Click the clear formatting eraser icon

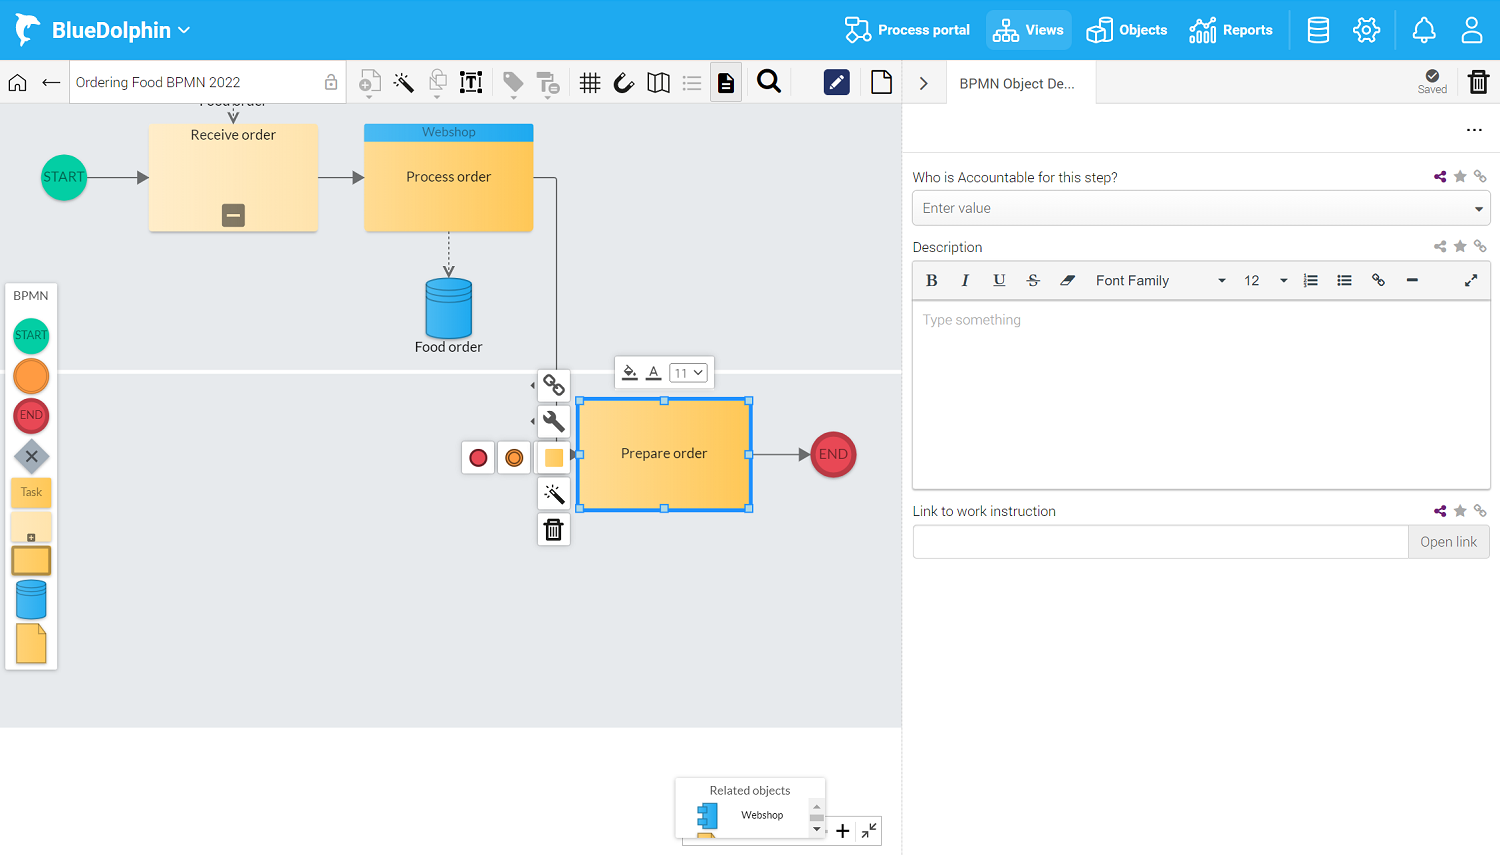tap(1067, 281)
